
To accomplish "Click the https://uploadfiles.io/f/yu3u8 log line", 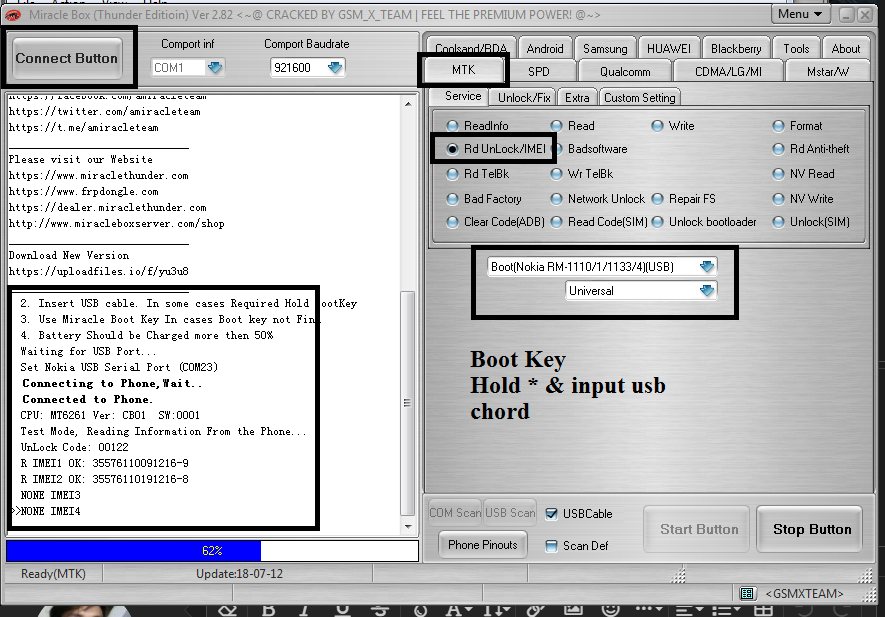I will 99,272.
